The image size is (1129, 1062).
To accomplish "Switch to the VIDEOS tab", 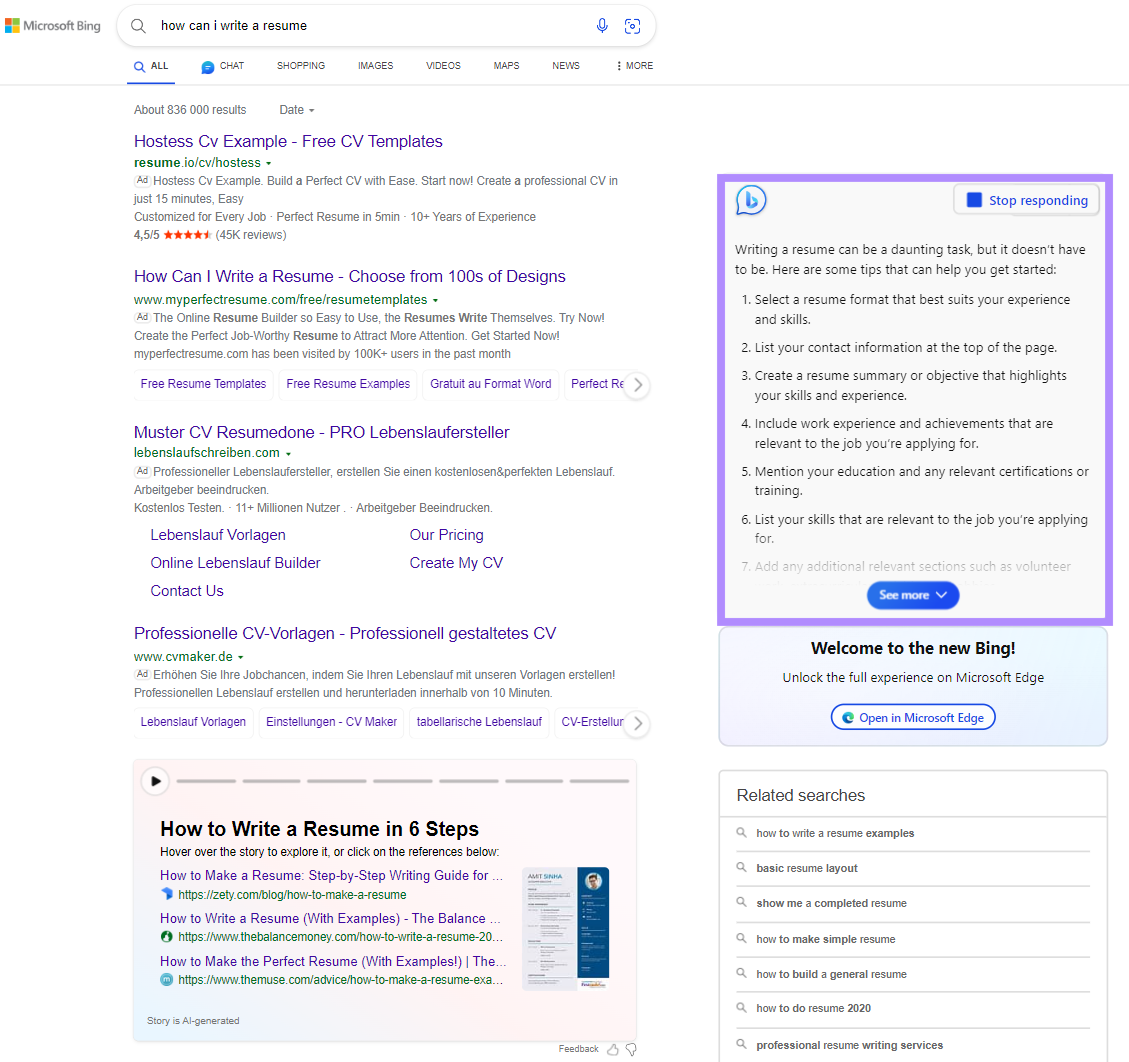I will 443,65.
